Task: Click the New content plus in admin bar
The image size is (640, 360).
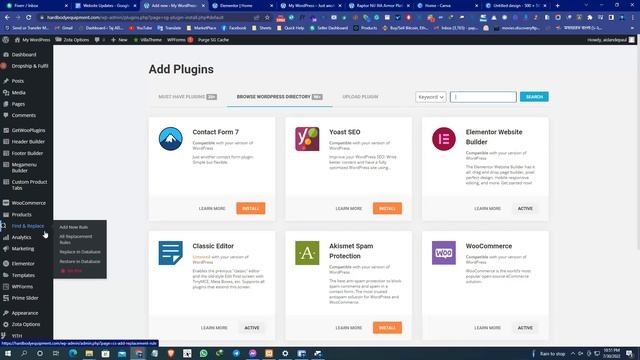Action: (119, 40)
